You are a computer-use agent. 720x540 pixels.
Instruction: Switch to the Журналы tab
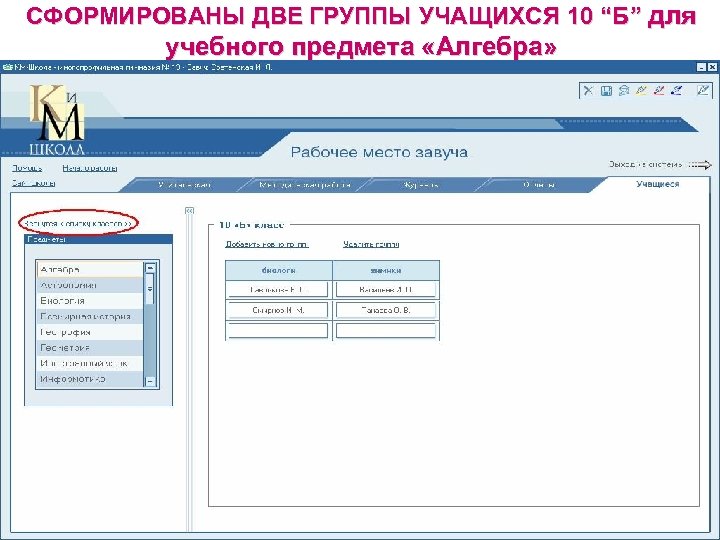tap(420, 185)
